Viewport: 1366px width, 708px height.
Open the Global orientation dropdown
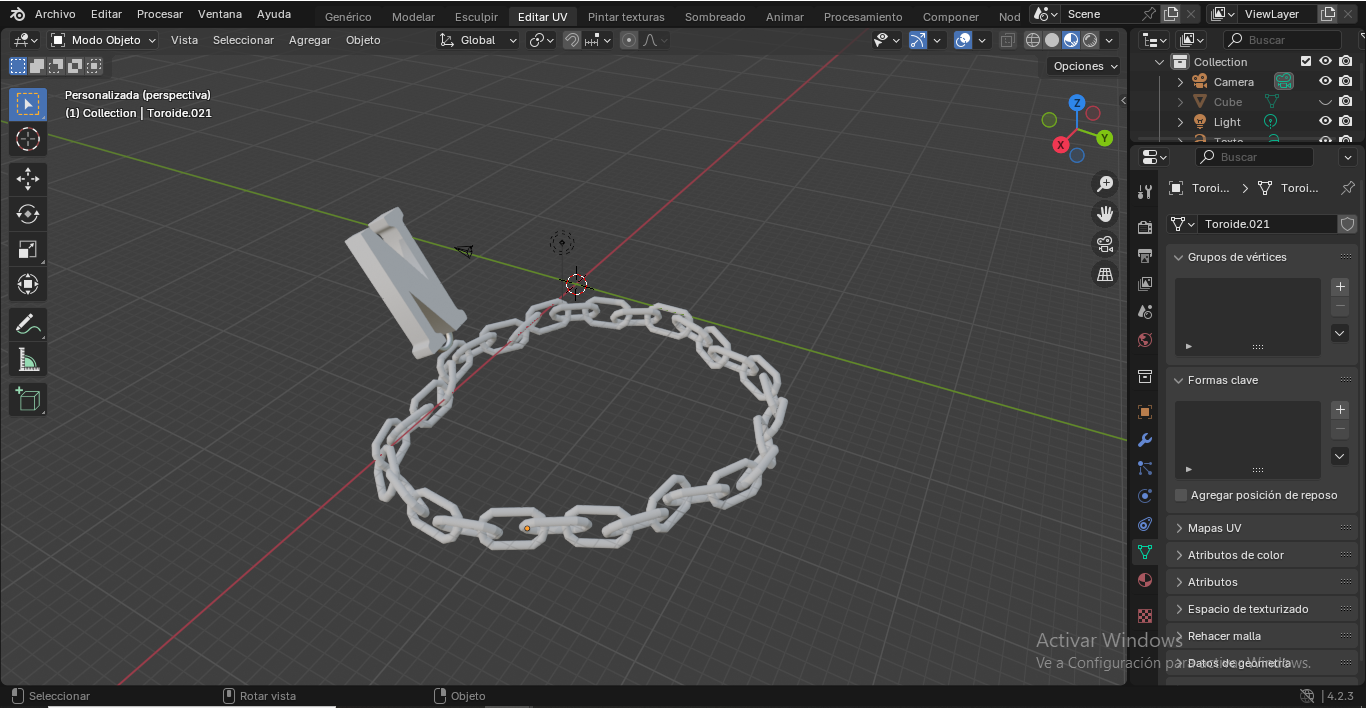point(479,40)
